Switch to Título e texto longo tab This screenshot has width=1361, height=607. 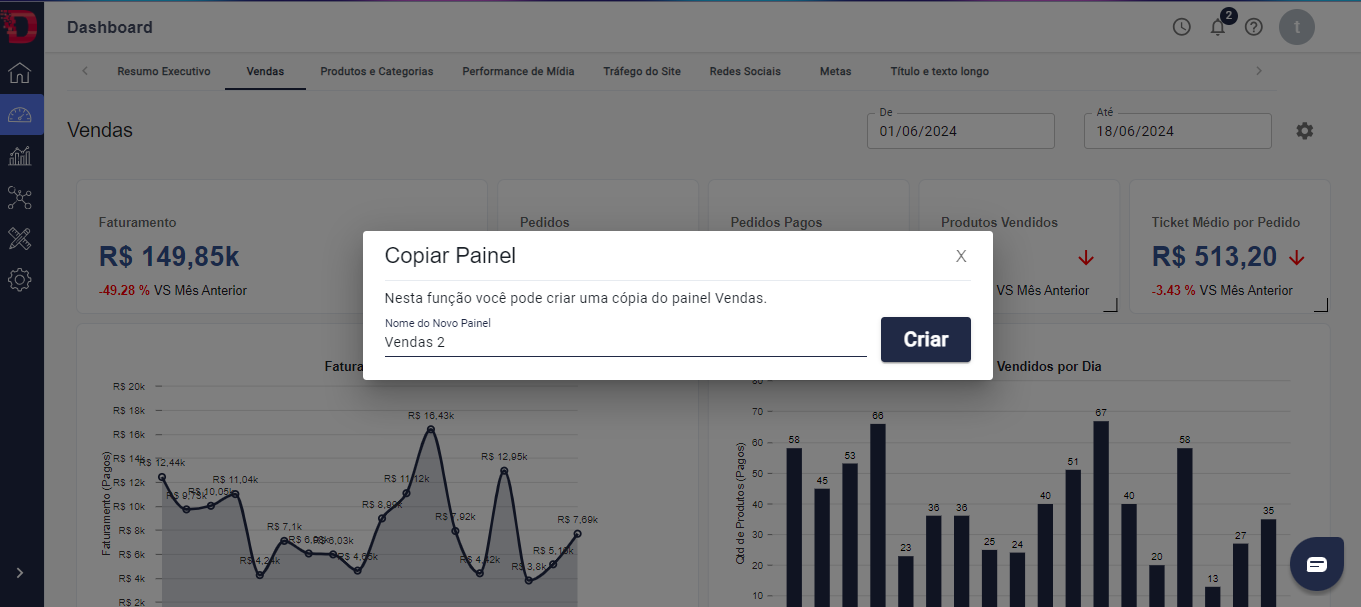pyautogui.click(x=940, y=71)
